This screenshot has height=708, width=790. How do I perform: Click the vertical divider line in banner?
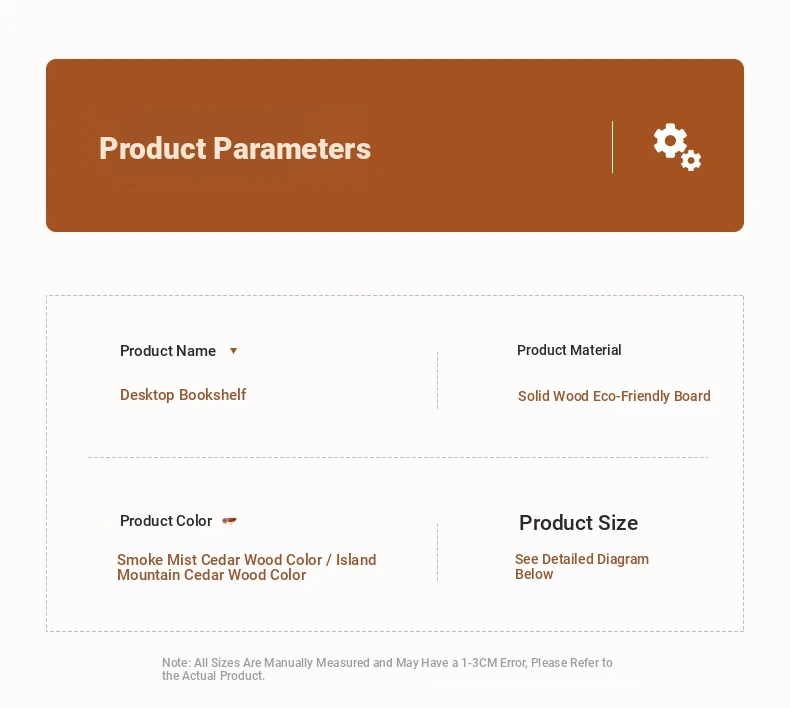(x=613, y=147)
